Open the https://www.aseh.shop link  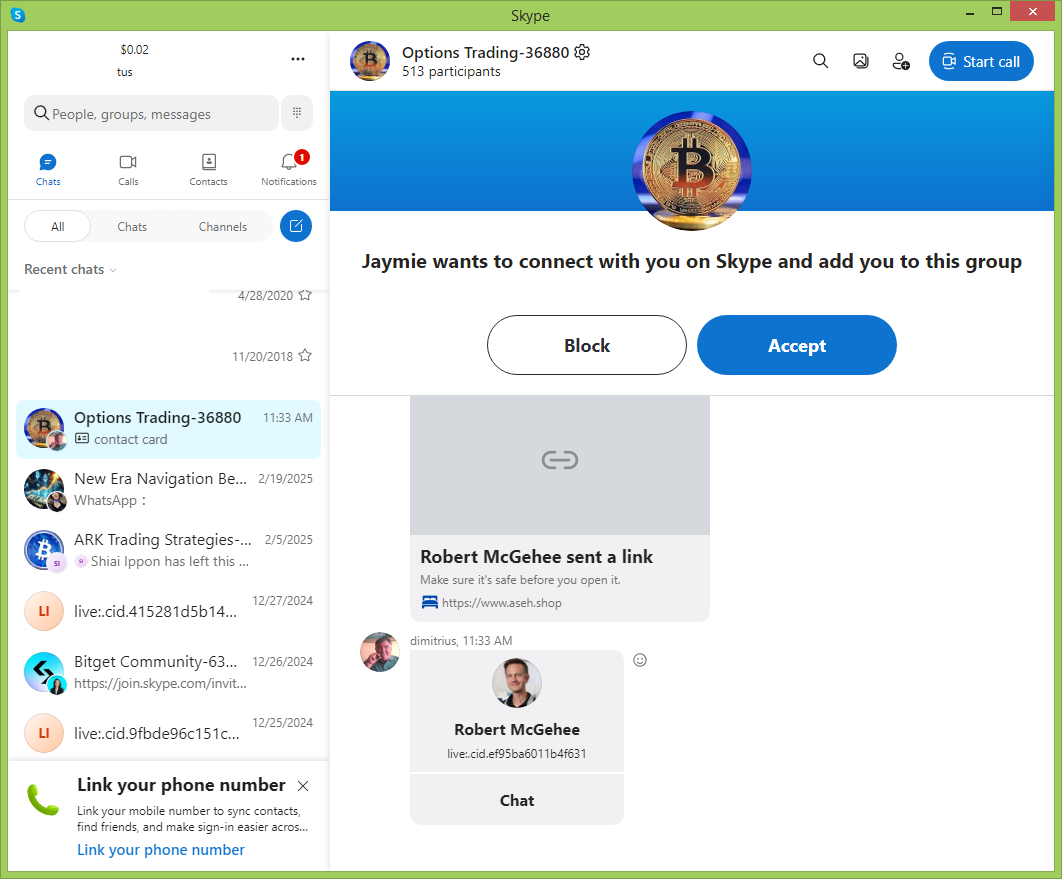tap(502, 603)
